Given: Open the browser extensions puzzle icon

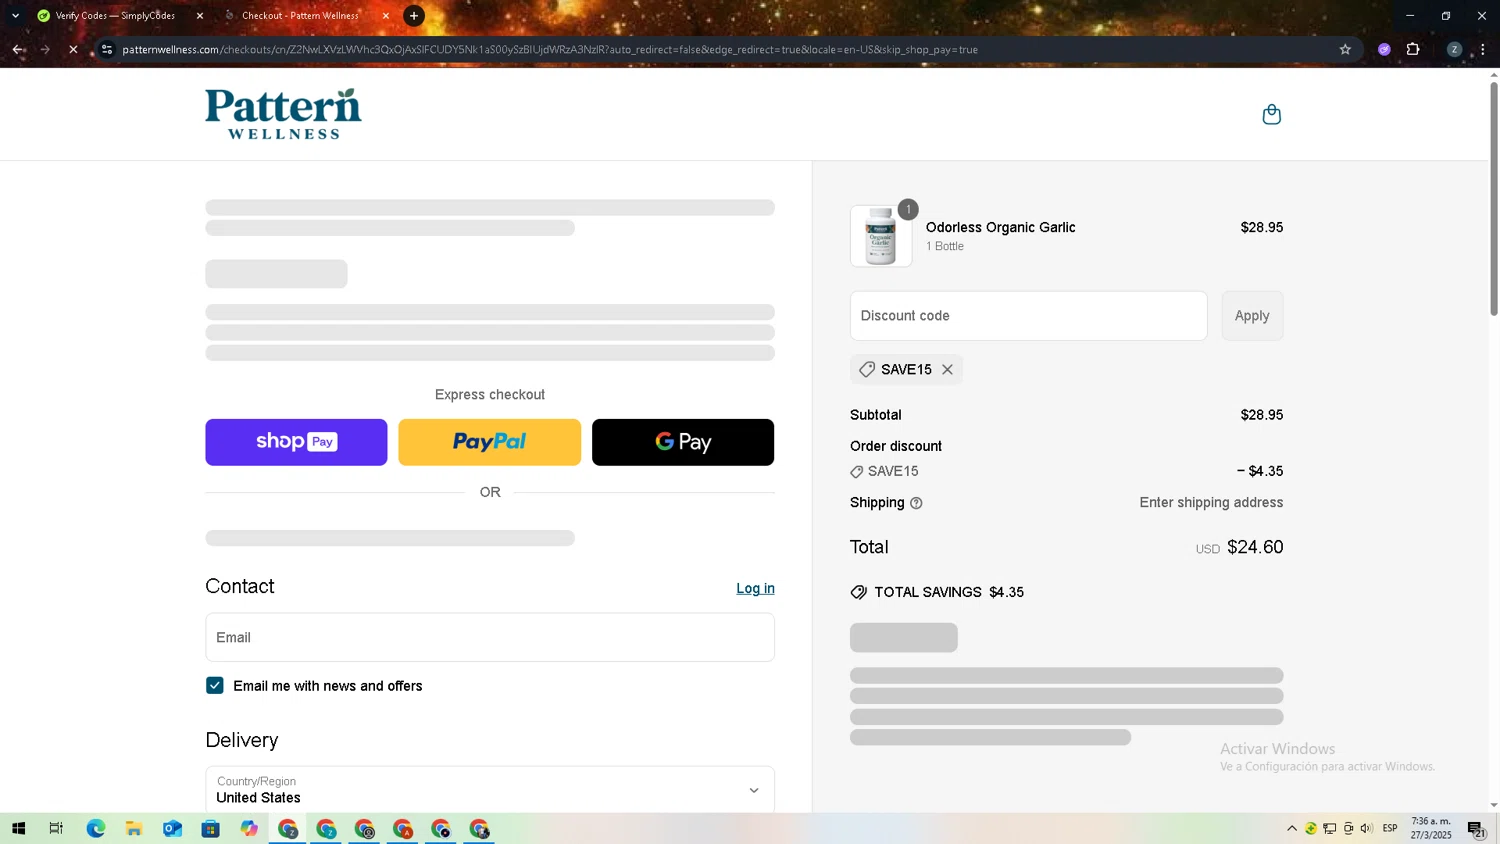Looking at the screenshot, I should [1413, 49].
